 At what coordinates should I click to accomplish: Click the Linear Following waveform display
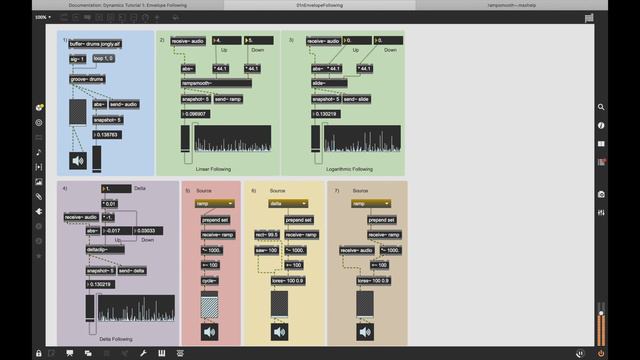click(233, 138)
